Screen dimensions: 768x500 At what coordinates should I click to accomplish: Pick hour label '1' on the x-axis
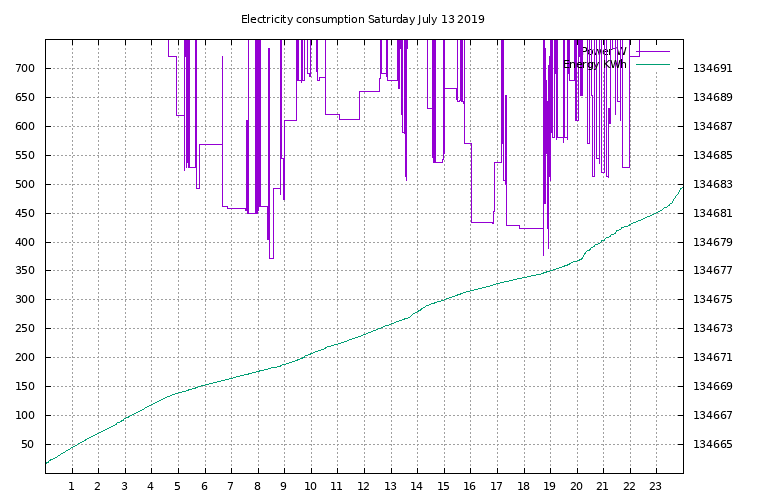point(72,486)
